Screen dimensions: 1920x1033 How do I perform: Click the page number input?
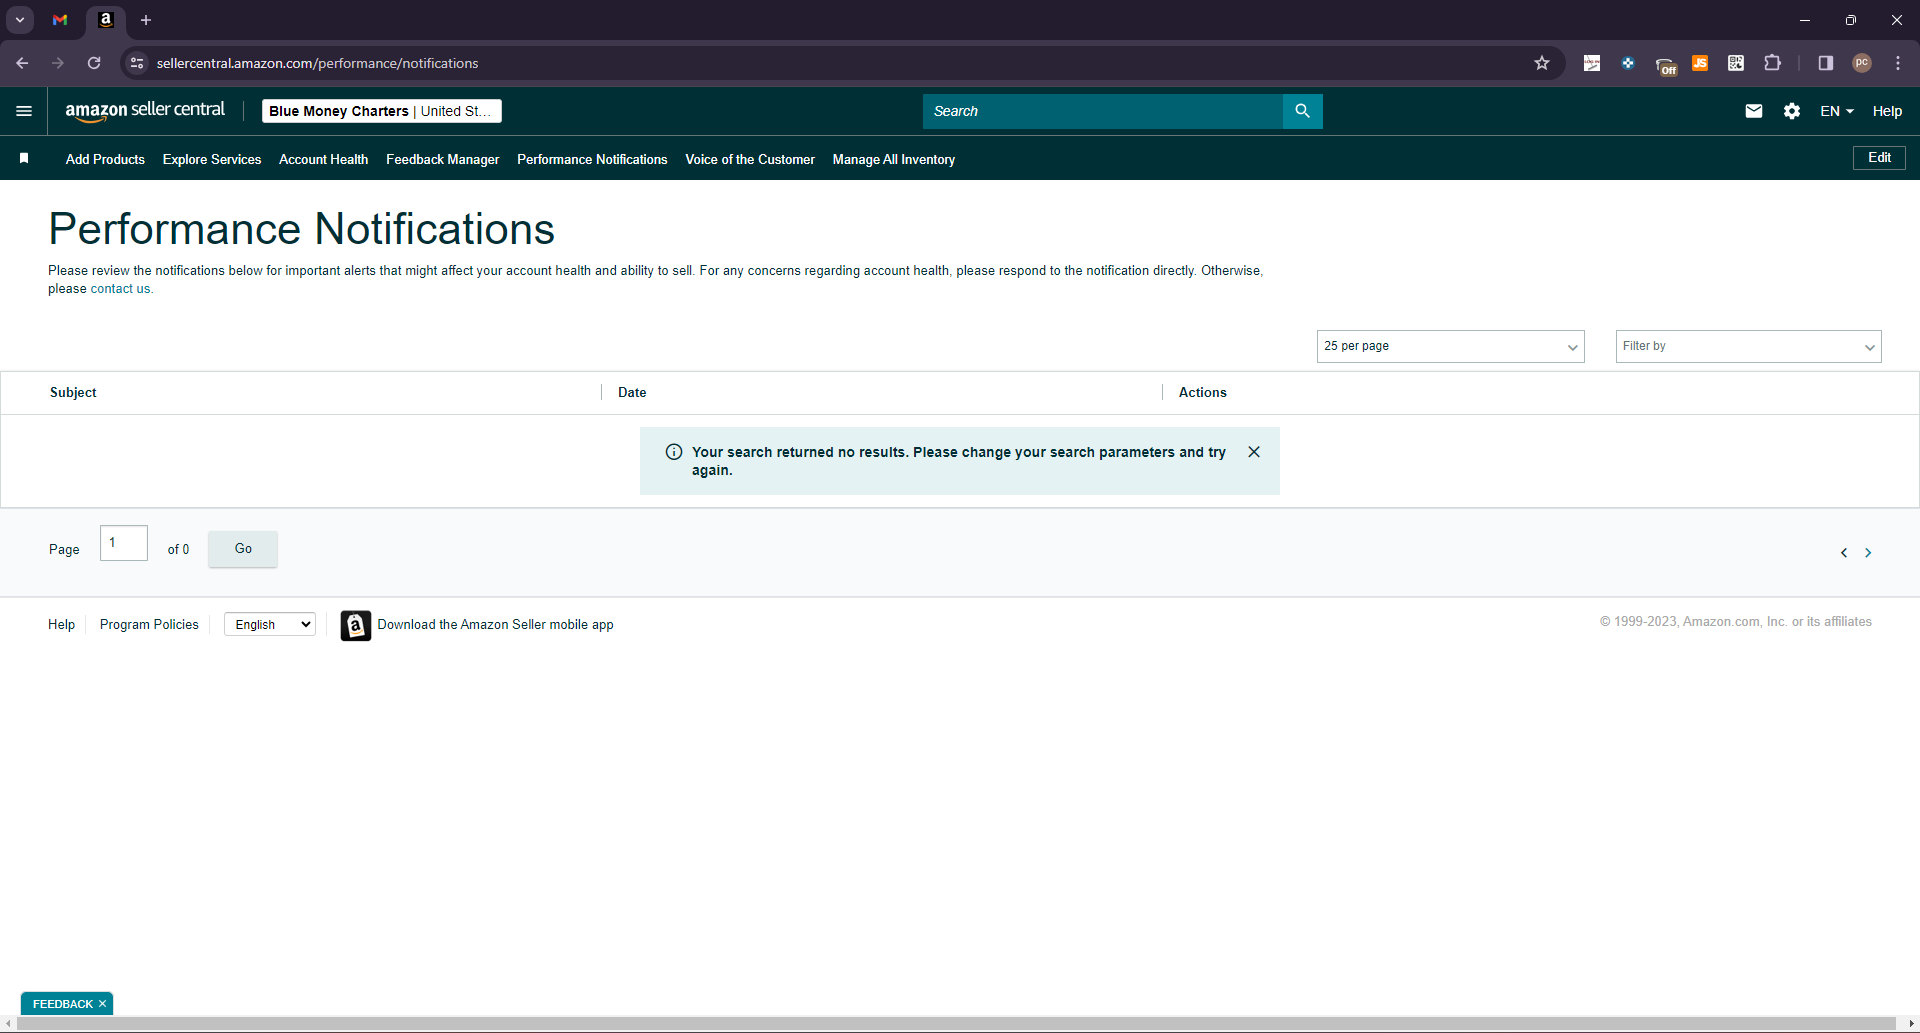point(124,543)
